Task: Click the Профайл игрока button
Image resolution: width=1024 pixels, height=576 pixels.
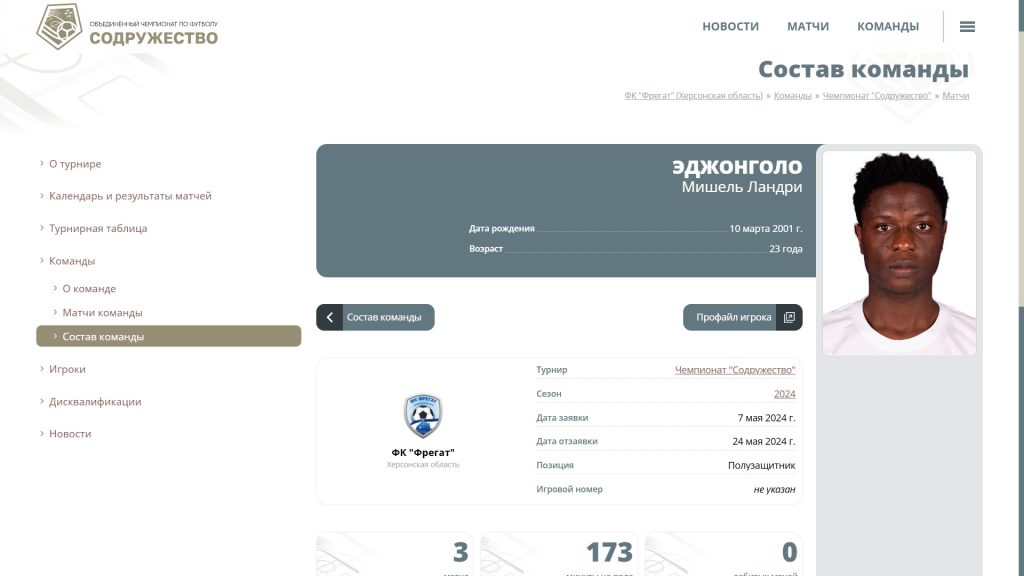Action: pyautogui.click(x=733, y=317)
